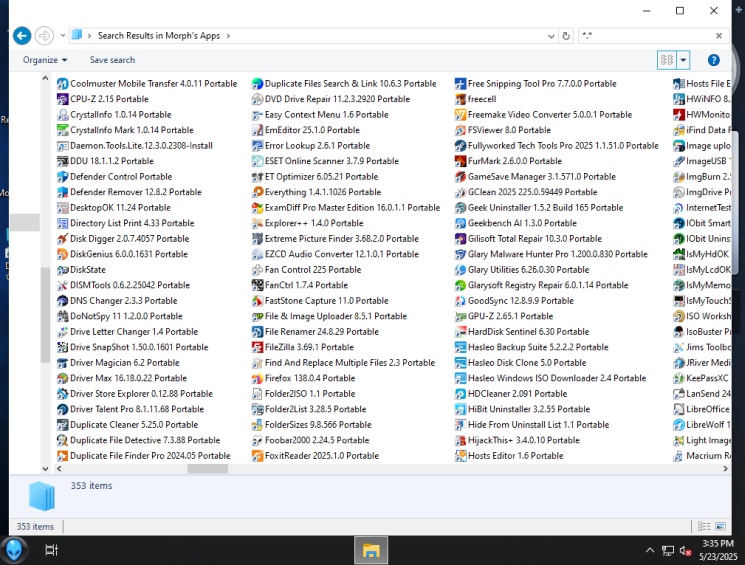Image resolution: width=745 pixels, height=565 pixels.
Task: Select the DNS Changer 2.3.3 icon
Action: click(x=62, y=301)
